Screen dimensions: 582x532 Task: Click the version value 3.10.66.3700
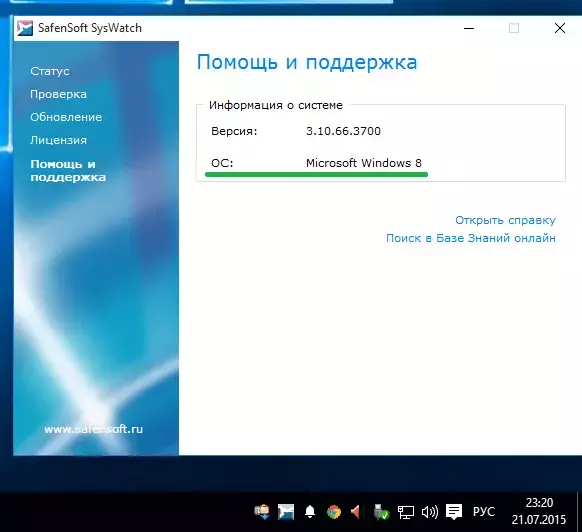pyautogui.click(x=343, y=131)
